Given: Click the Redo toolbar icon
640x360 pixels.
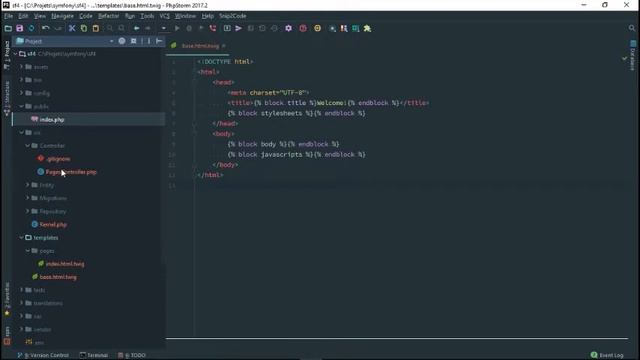Looking at the screenshot, I should point(58,29).
